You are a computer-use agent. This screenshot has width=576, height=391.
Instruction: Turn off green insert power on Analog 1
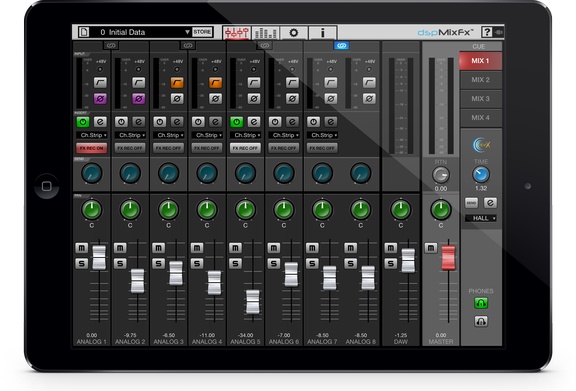(x=83, y=122)
